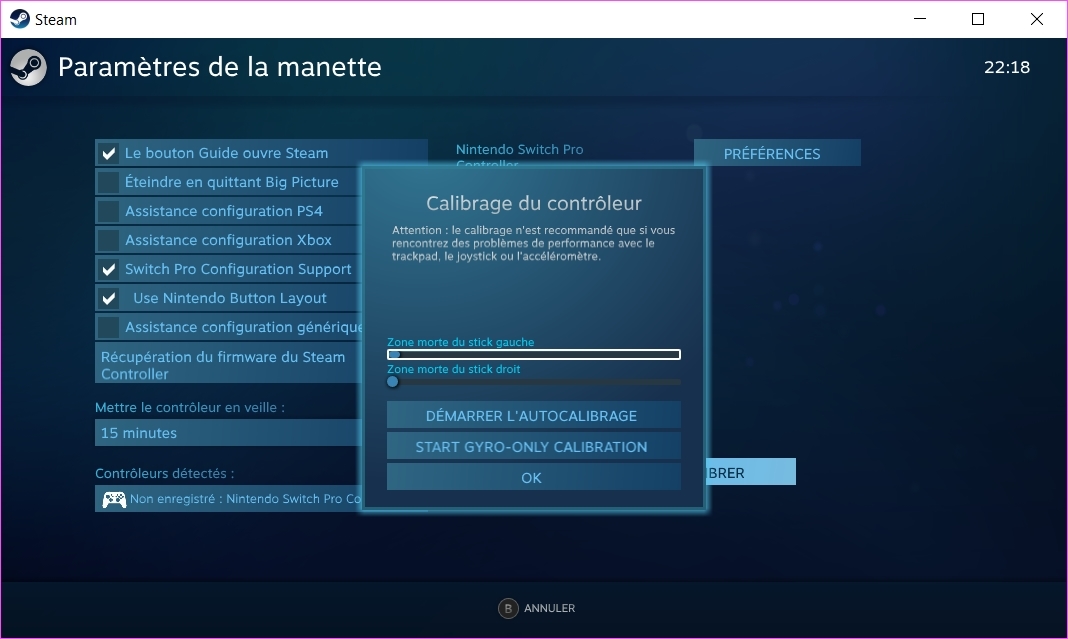Click the Steam icon in the title bar

pos(20,19)
